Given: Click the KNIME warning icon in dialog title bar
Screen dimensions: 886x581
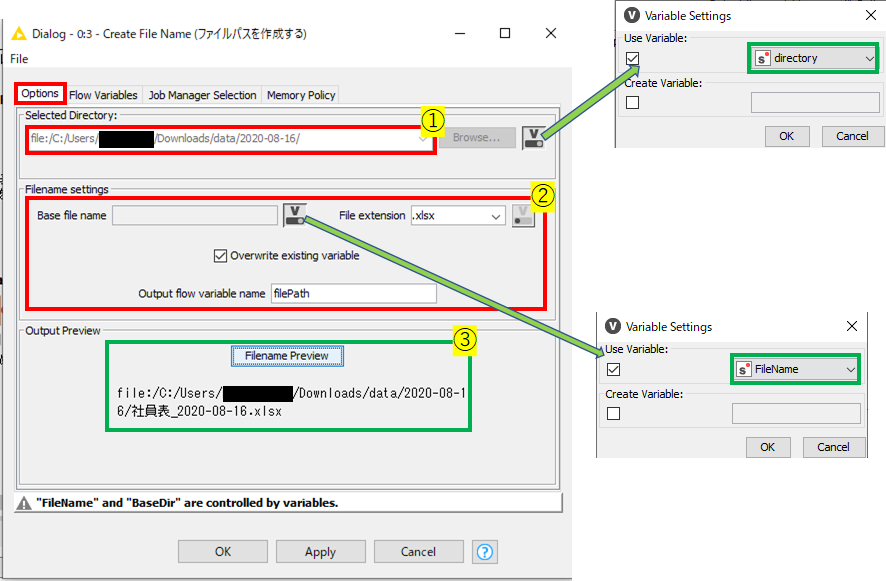Looking at the screenshot, I should pyautogui.click(x=19, y=34).
